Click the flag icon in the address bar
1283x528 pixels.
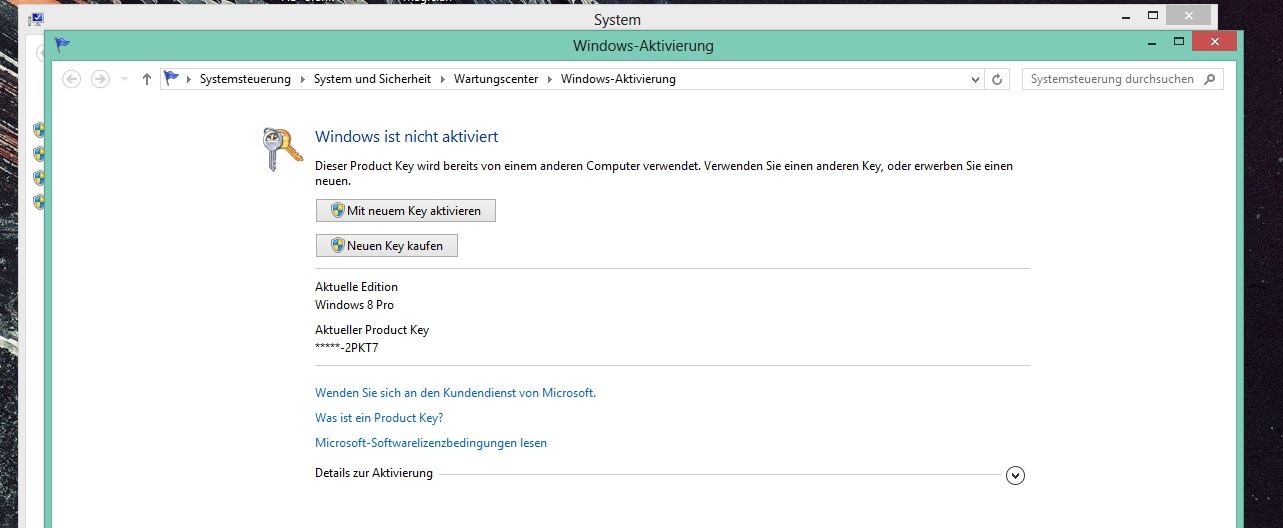[x=171, y=79]
